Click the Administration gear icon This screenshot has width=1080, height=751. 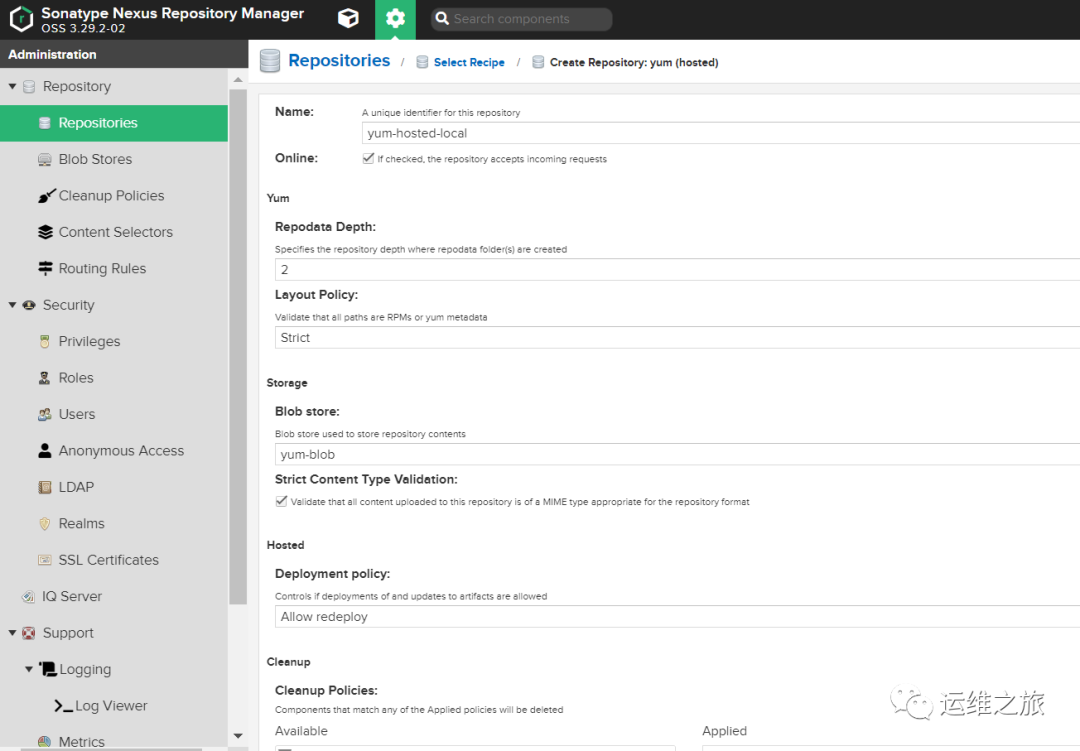coord(395,19)
